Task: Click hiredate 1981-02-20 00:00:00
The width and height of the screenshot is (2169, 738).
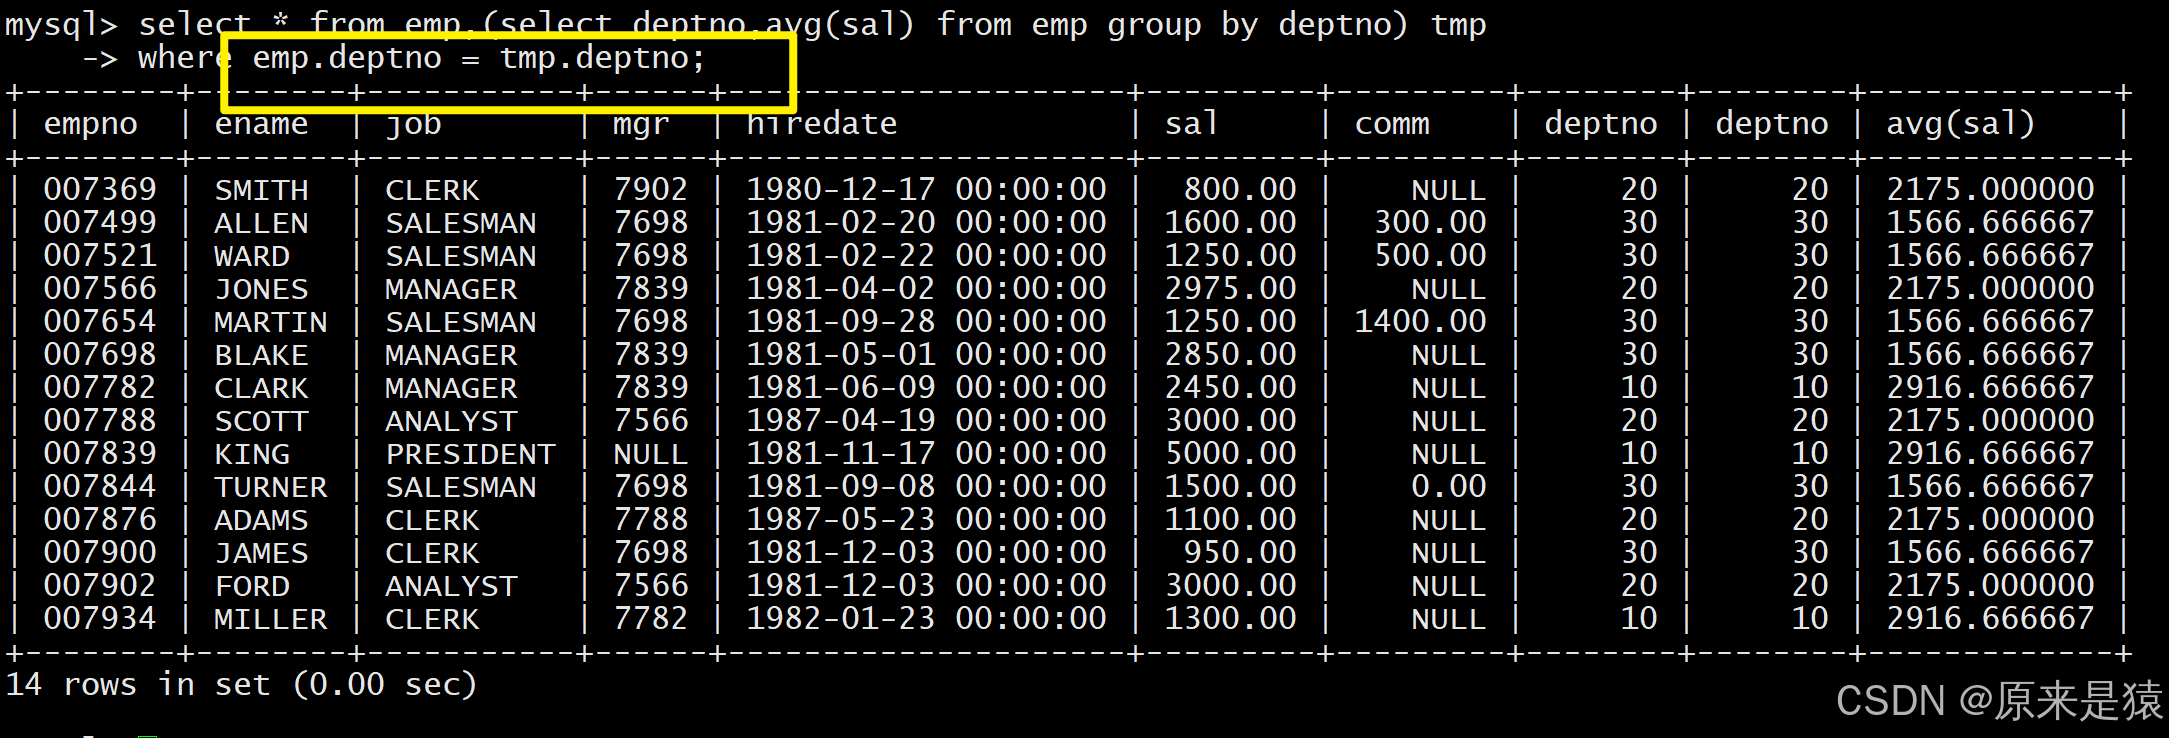Action: coord(926,223)
